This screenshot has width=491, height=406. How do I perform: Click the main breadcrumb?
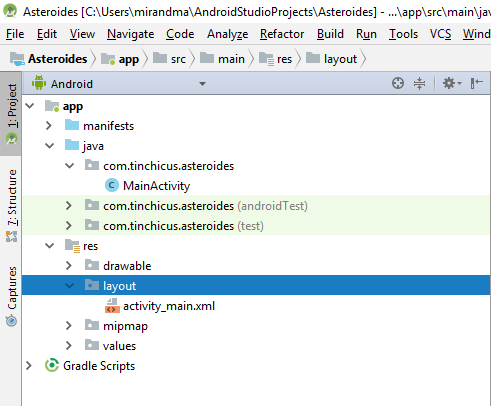[x=222, y=59]
